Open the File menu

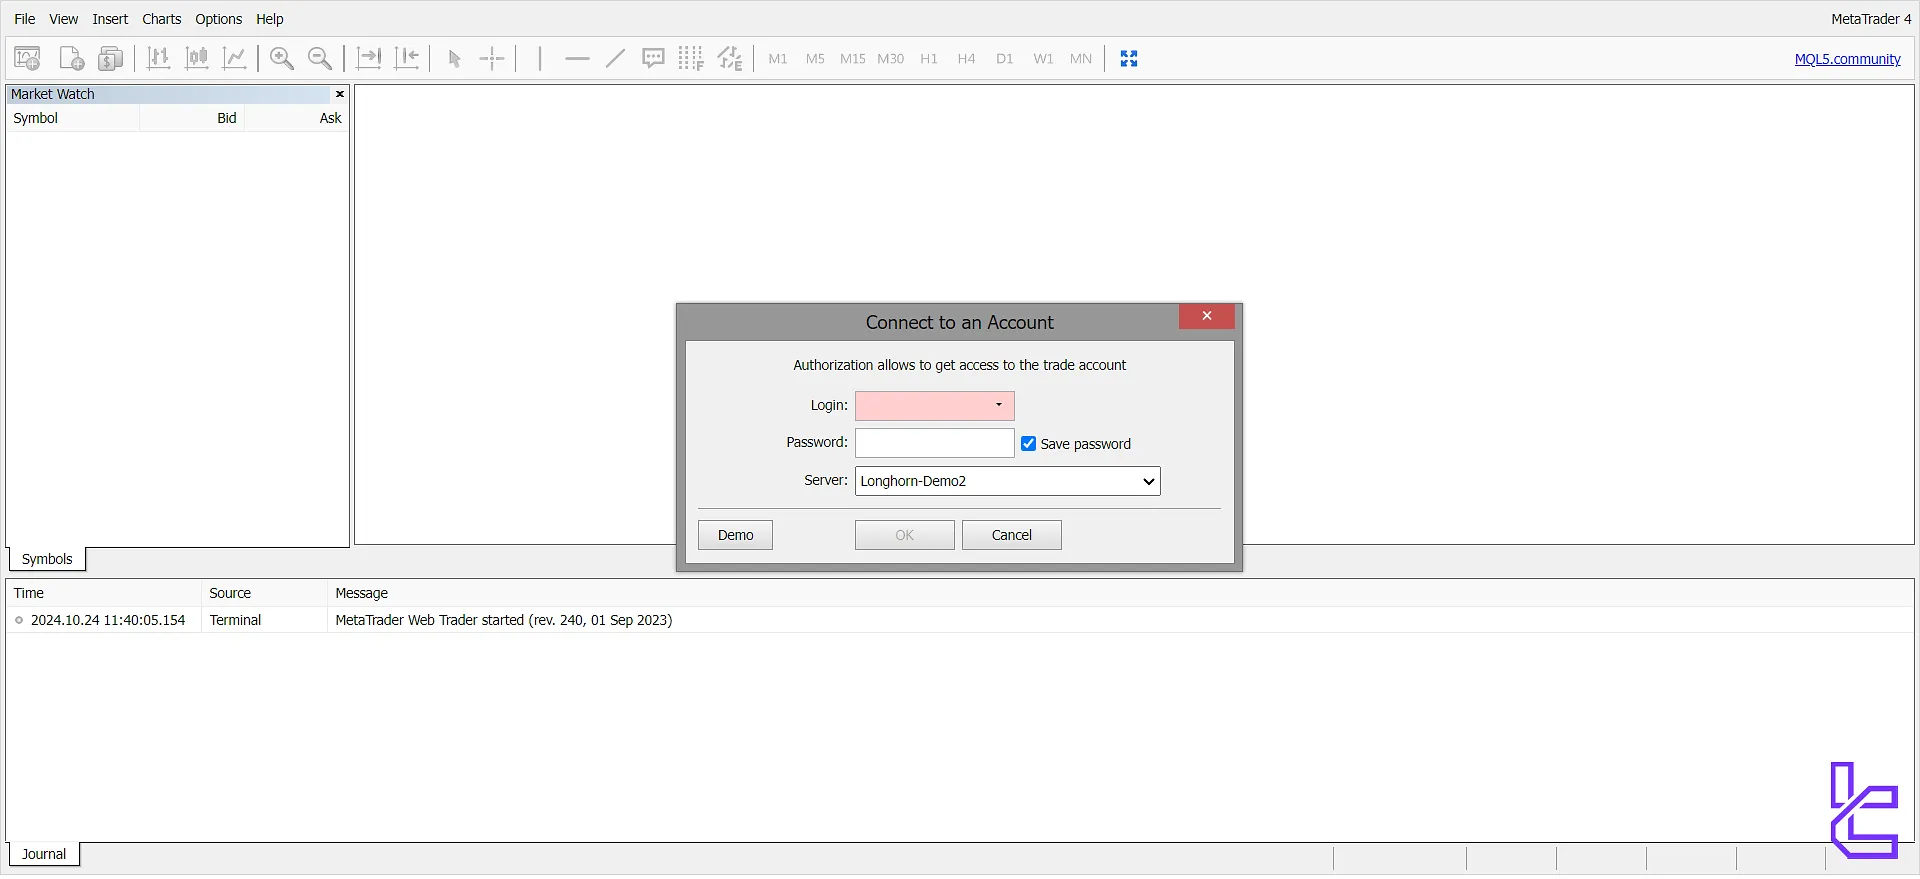pyautogui.click(x=24, y=19)
